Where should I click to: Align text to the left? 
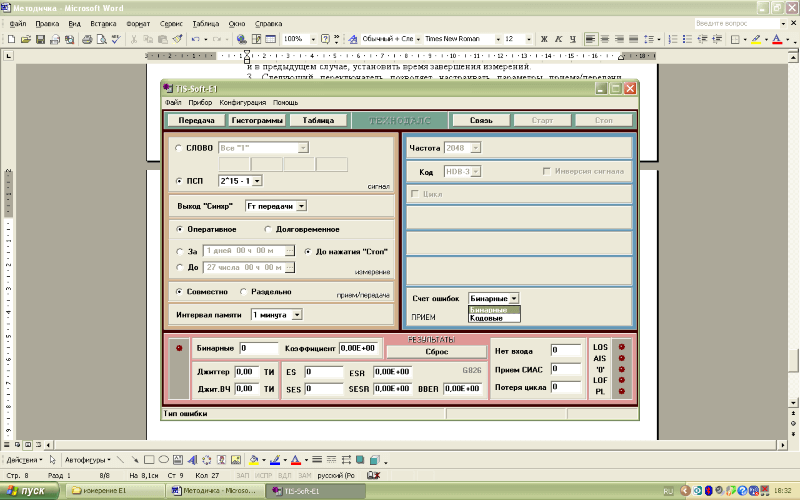pos(590,39)
